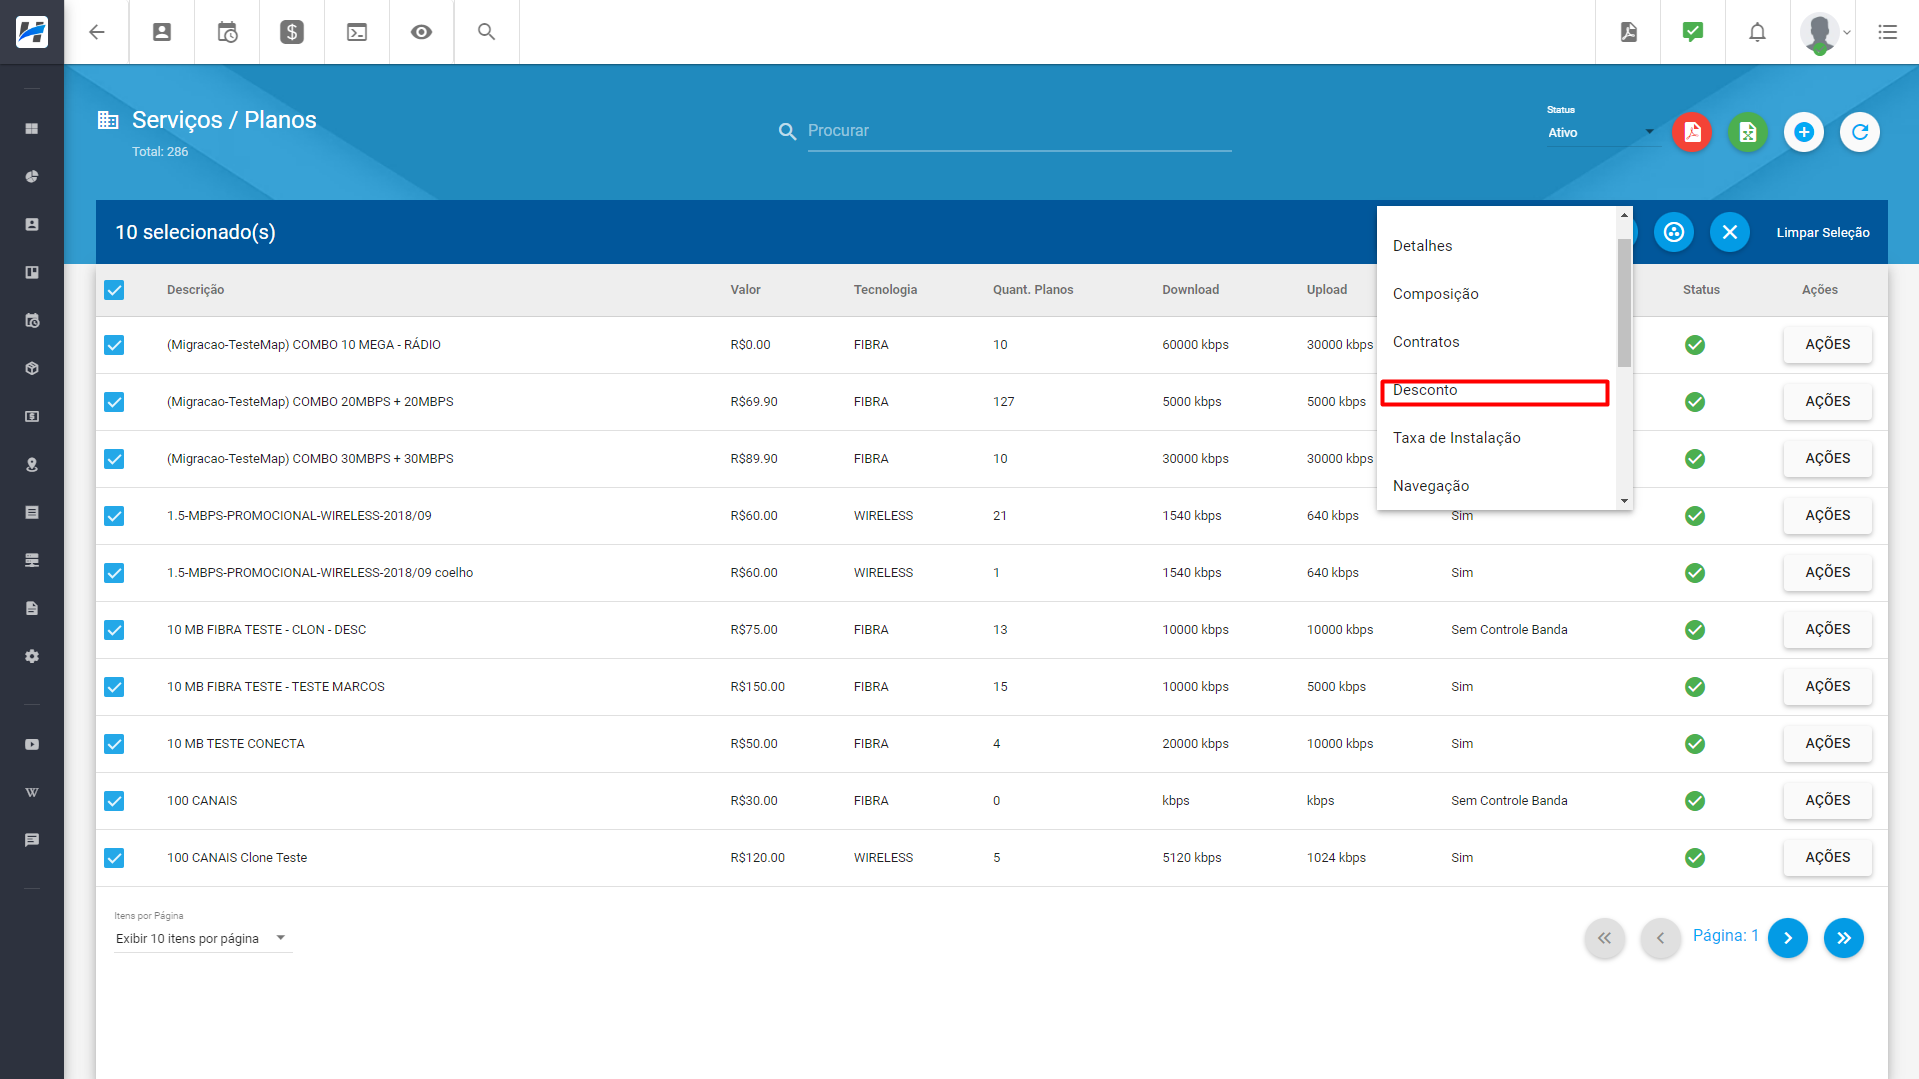Open the contacts card icon in the top toolbar
The height and width of the screenshot is (1079, 1919).
tap(162, 32)
